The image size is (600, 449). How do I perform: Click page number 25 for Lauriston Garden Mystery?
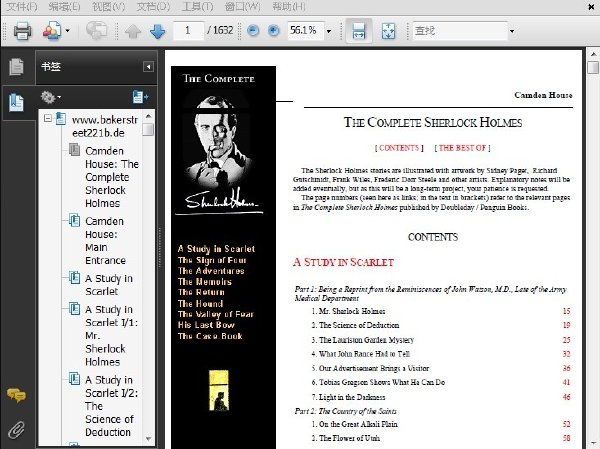[566, 340]
